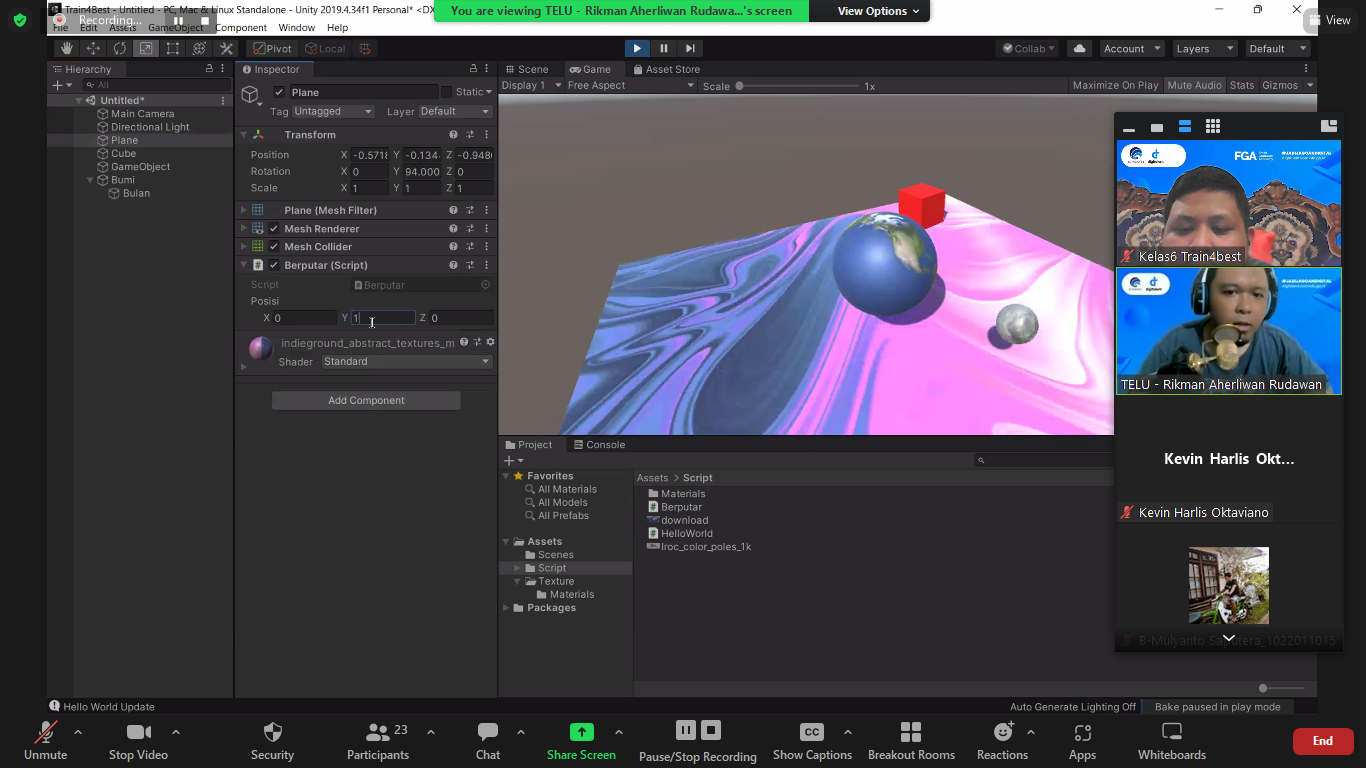Click the Add Component button
The image size is (1366, 768).
click(366, 400)
